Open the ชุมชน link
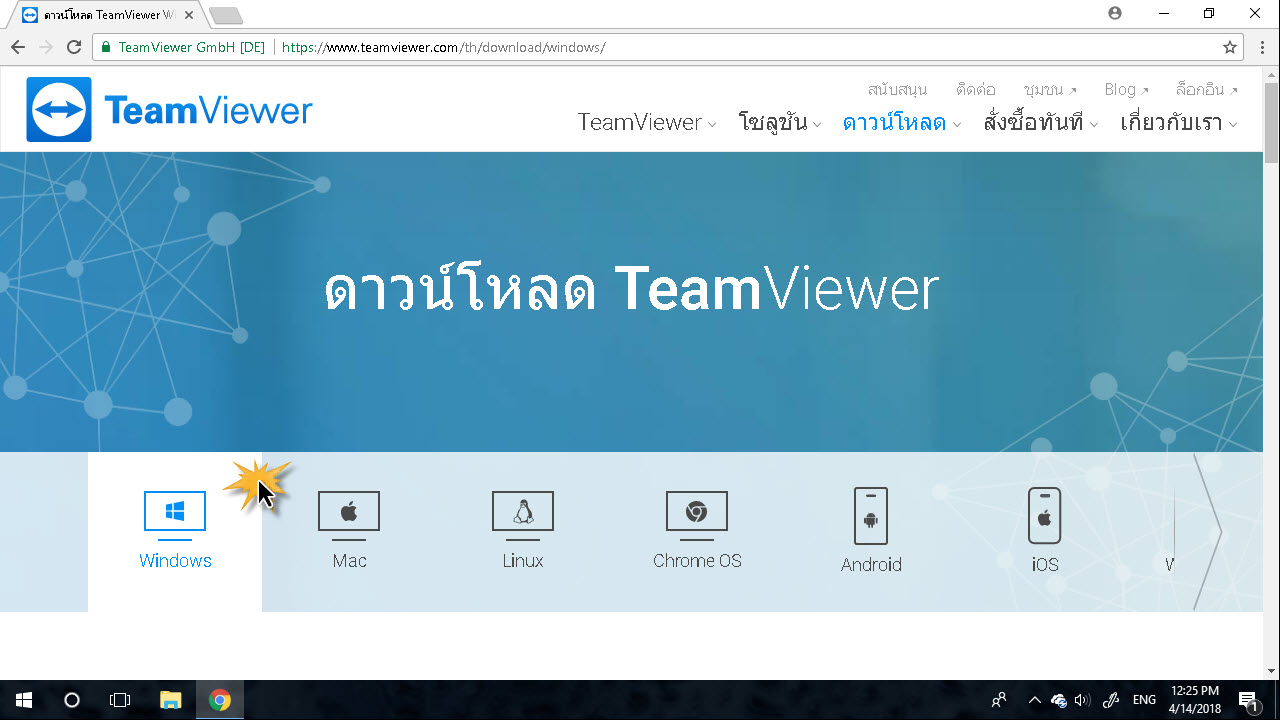The width and height of the screenshot is (1280, 720). tap(1050, 89)
